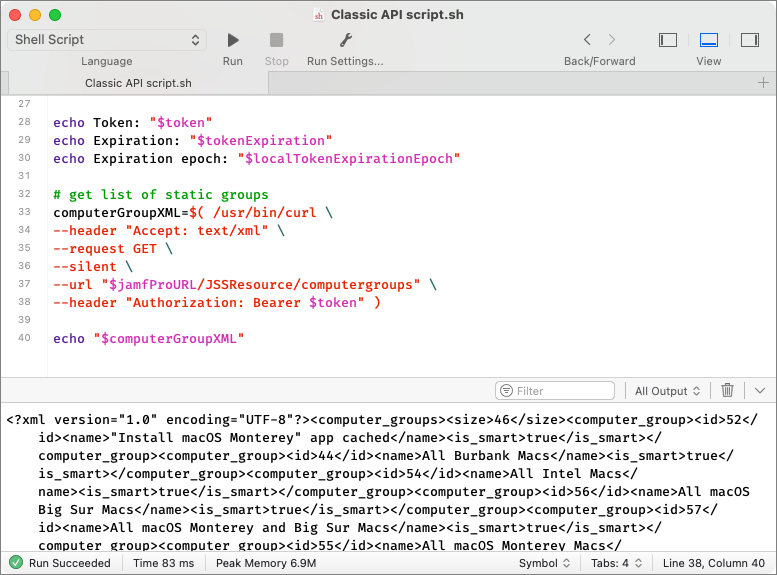Run the script with the Run button
The image size is (777, 575).
click(232, 40)
